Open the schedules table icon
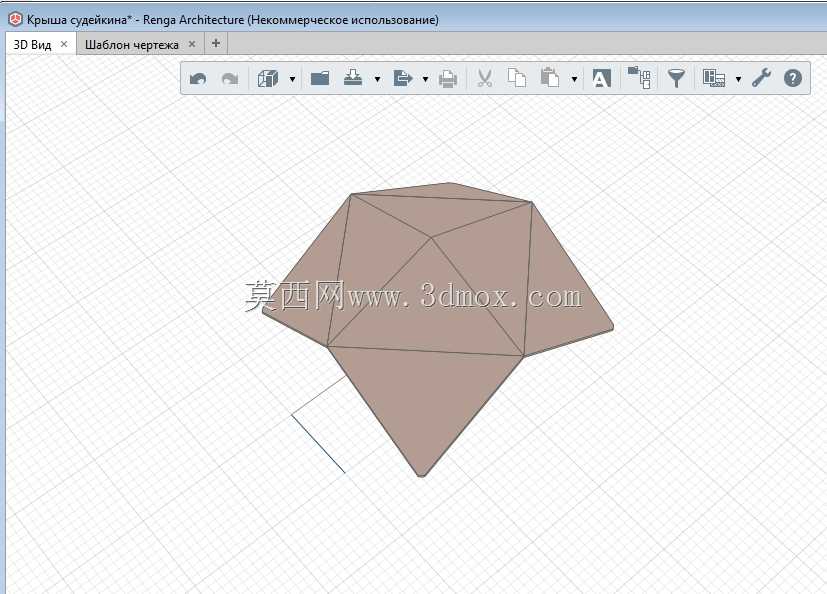The image size is (827, 594). tap(714, 78)
